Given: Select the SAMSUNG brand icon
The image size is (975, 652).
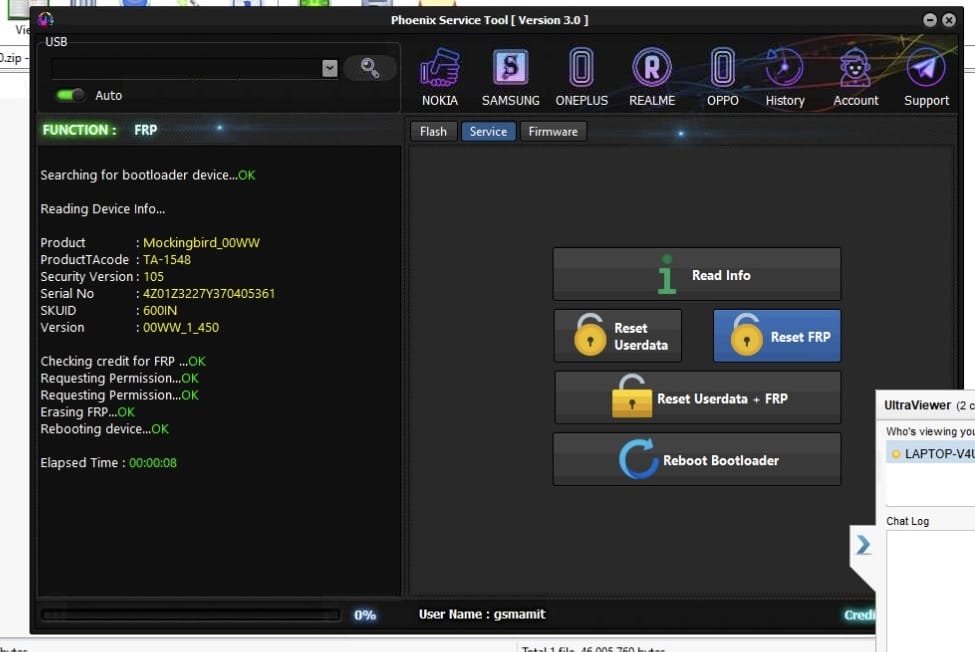Looking at the screenshot, I should tap(510, 70).
